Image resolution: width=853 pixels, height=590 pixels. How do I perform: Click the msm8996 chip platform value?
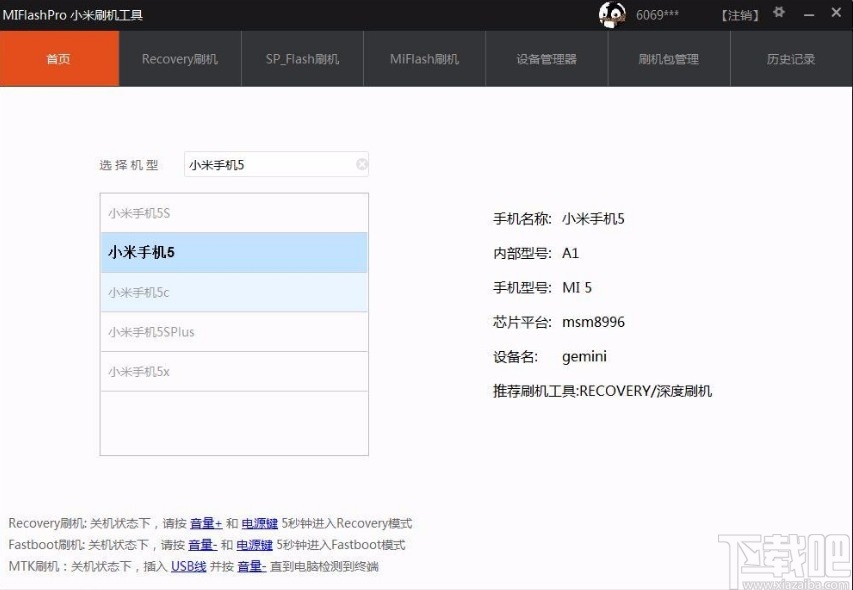pos(594,322)
